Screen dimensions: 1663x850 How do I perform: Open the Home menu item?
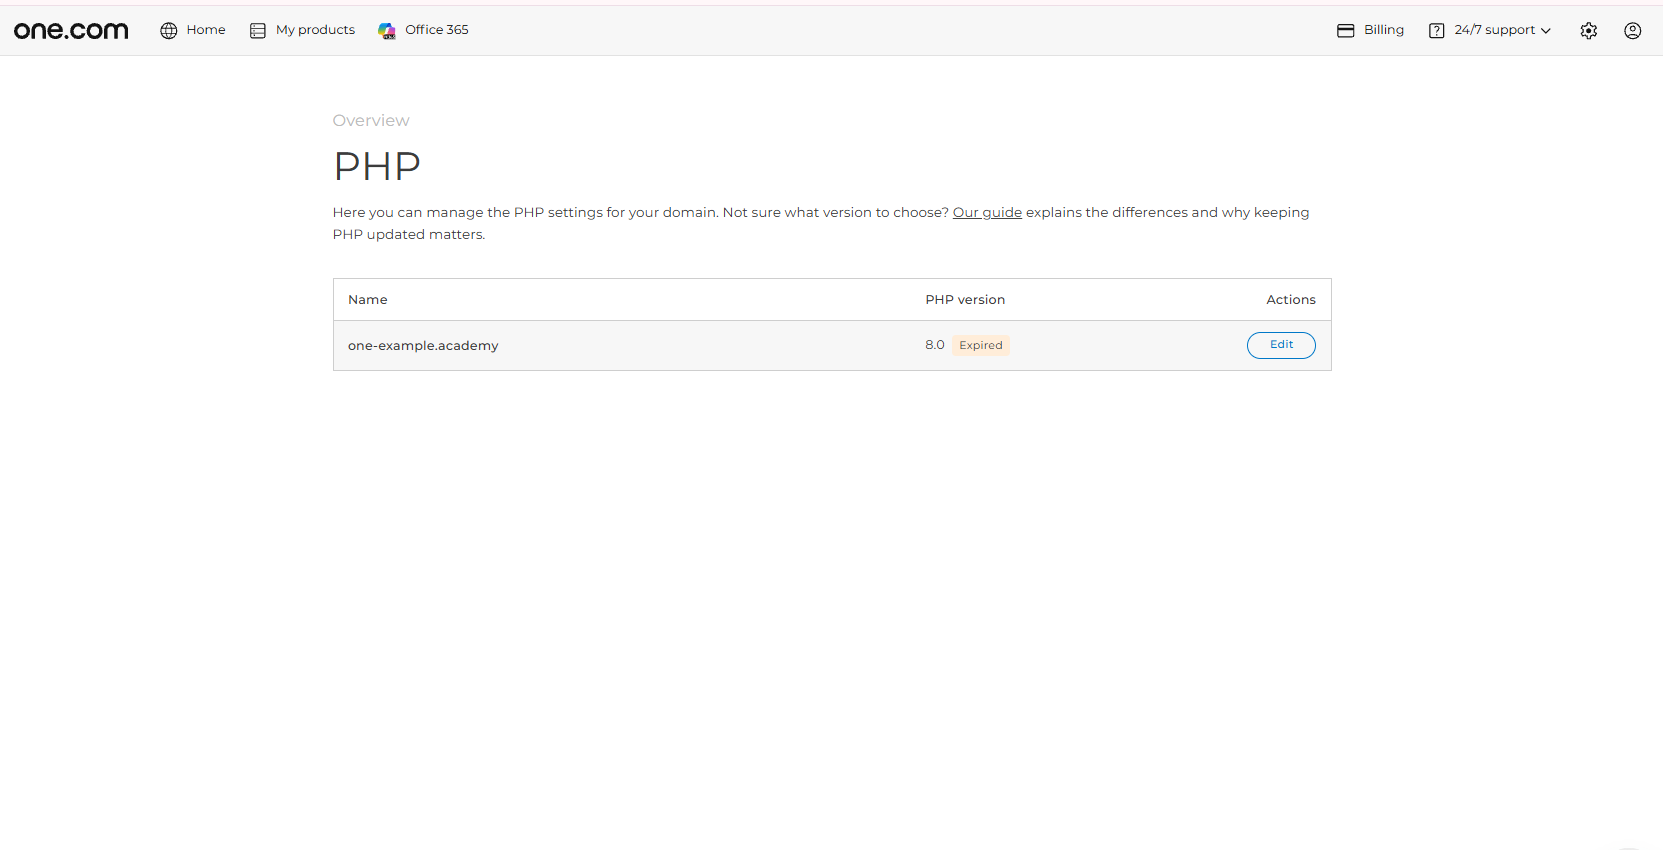(206, 30)
